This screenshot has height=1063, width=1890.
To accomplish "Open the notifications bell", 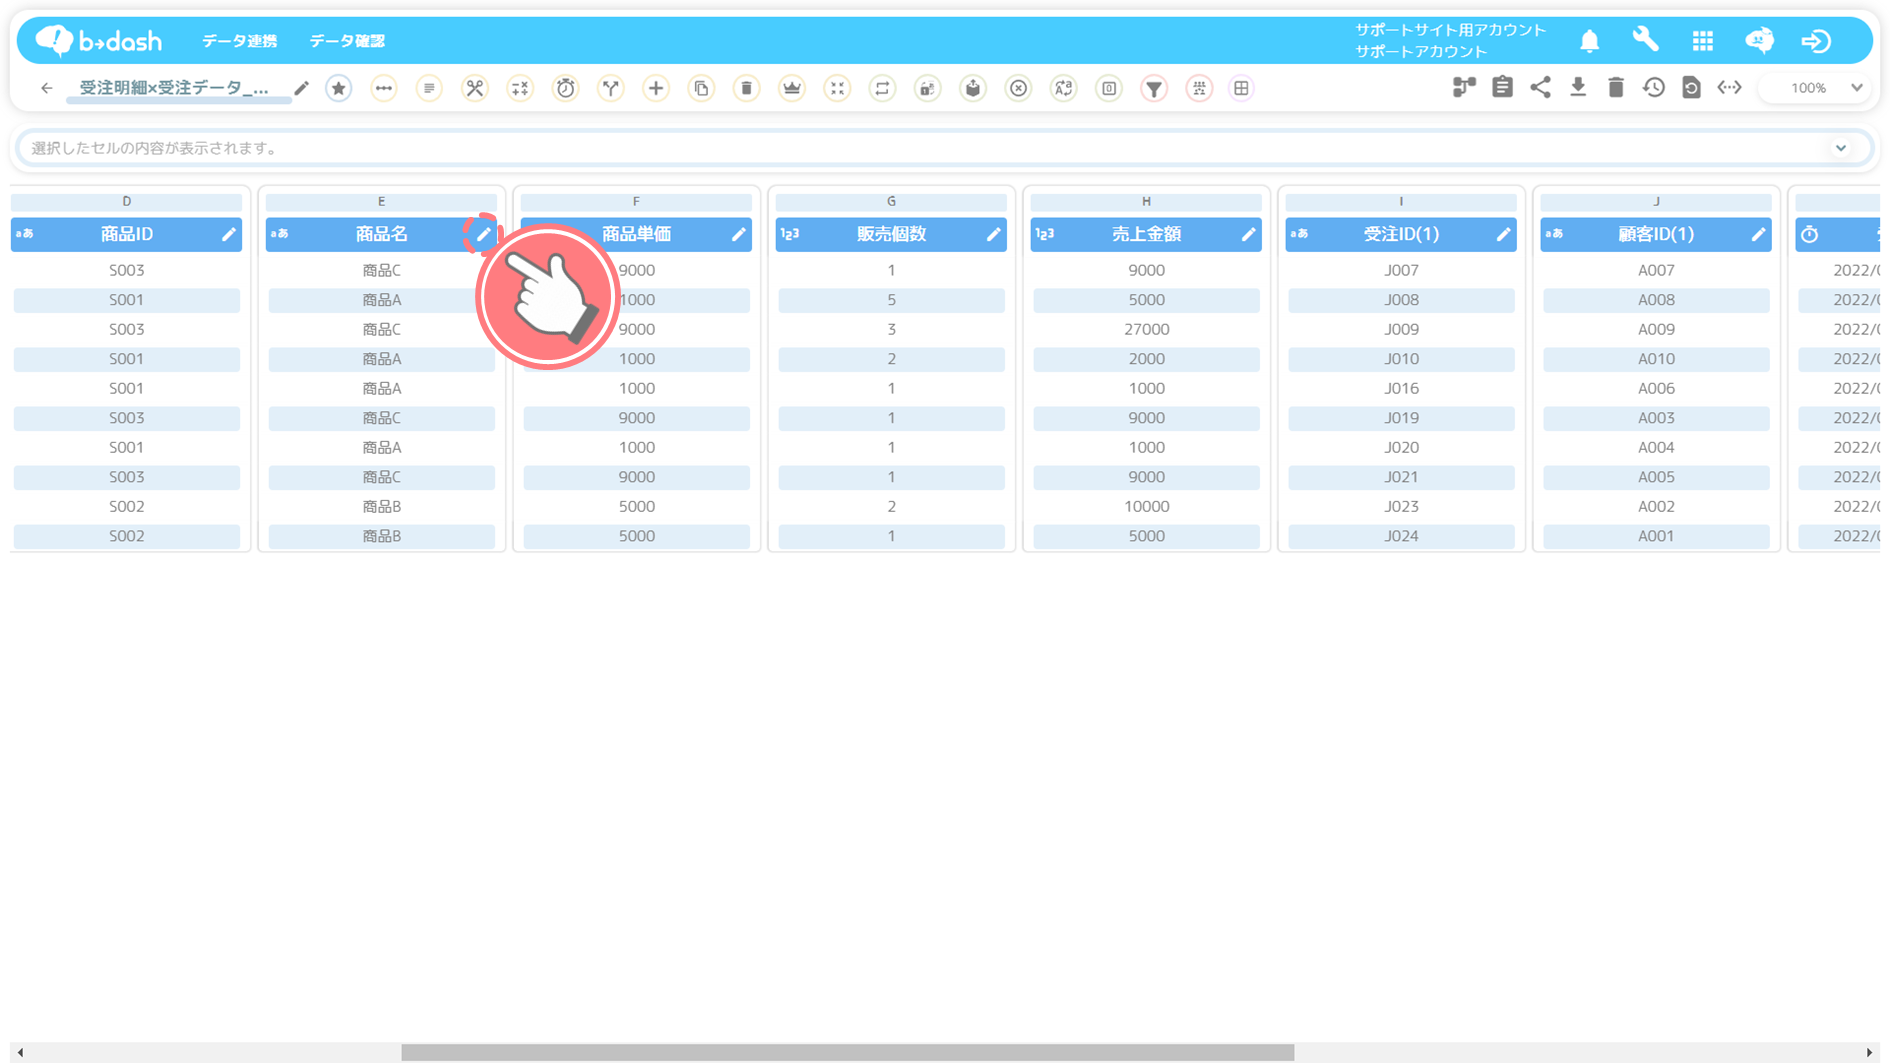I will coord(1589,41).
